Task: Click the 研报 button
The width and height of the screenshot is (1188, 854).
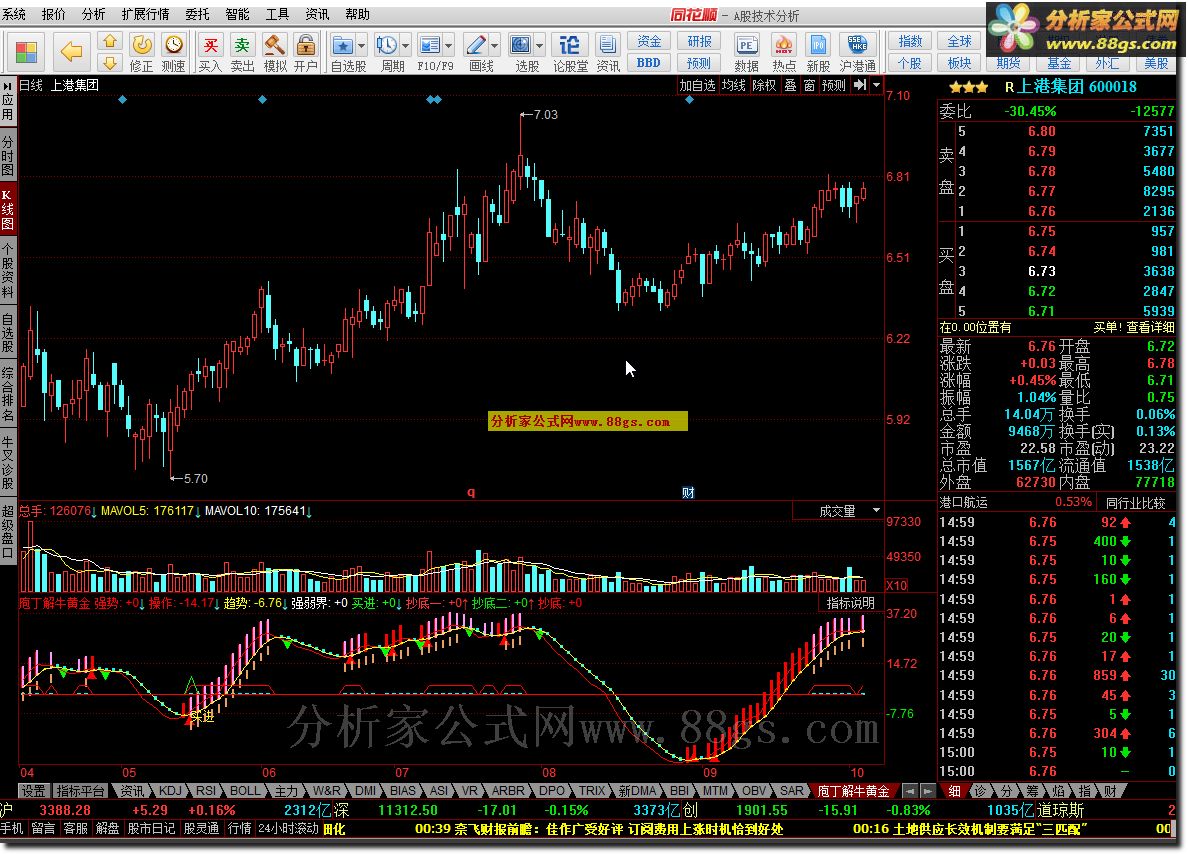Action: pyautogui.click(x=699, y=41)
